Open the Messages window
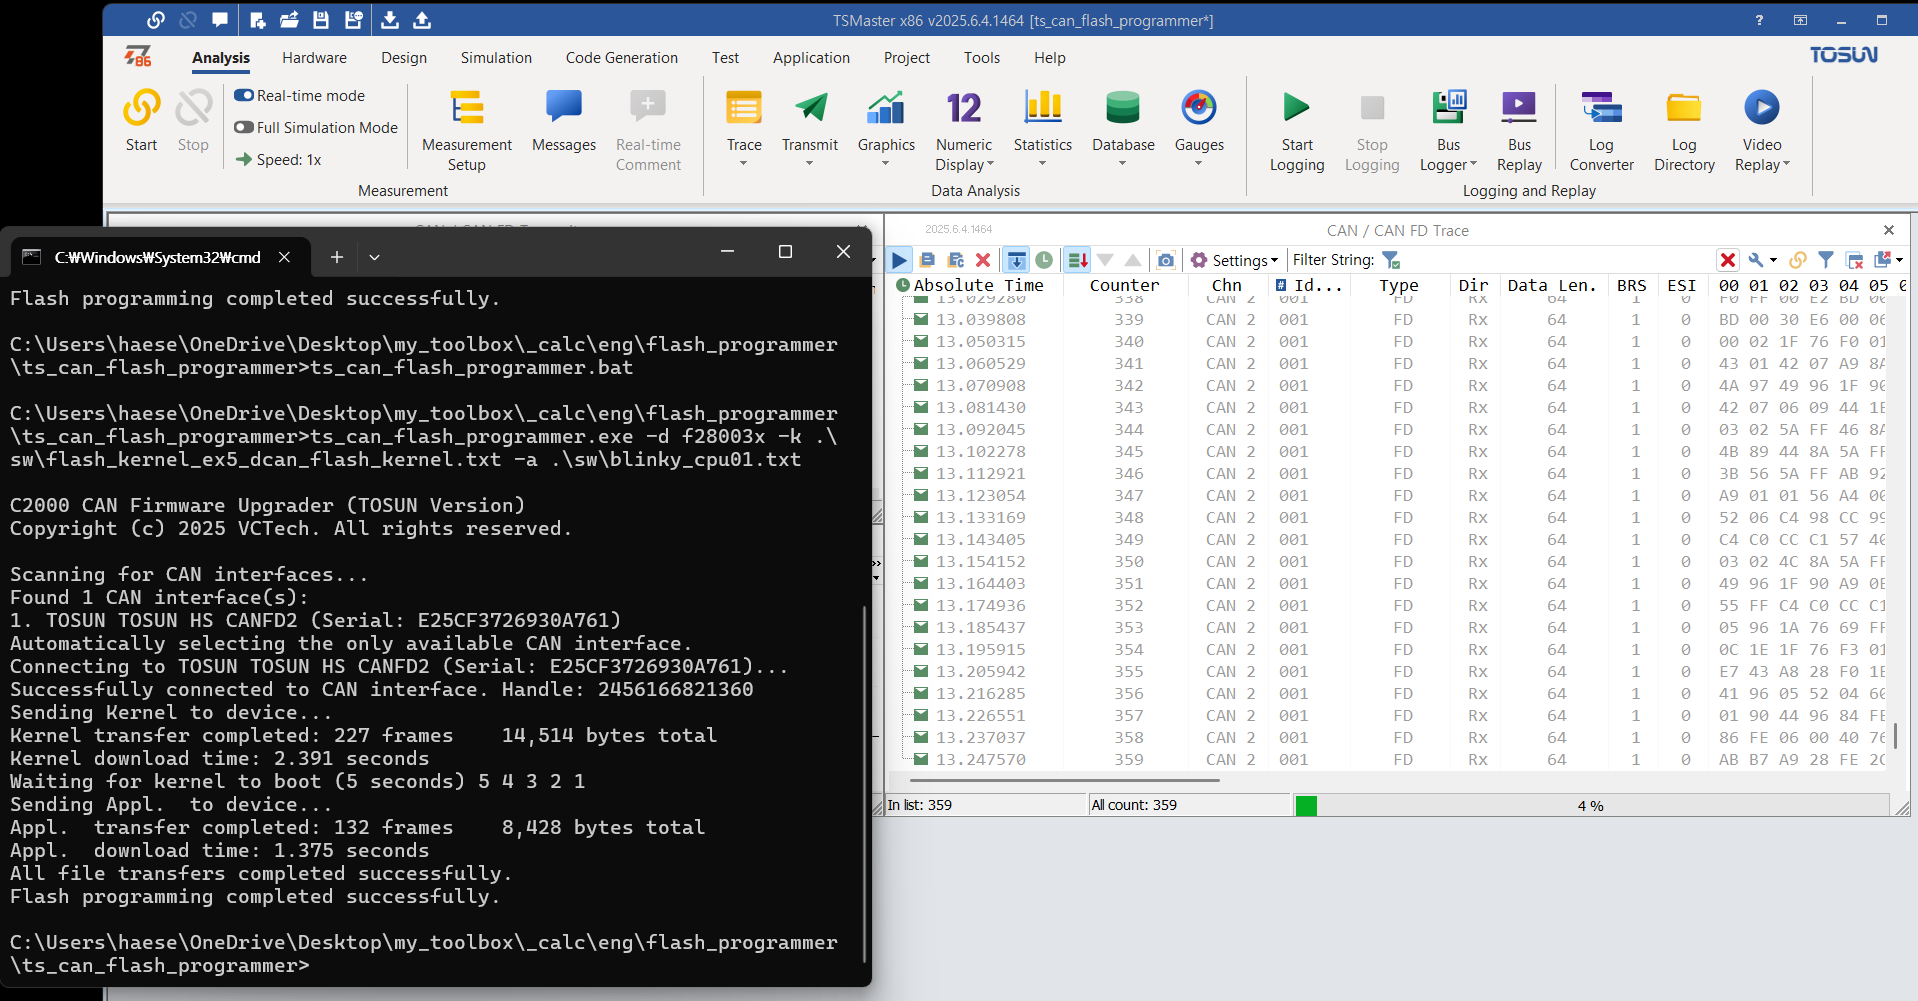Image resolution: width=1918 pixels, height=1001 pixels. [564, 121]
